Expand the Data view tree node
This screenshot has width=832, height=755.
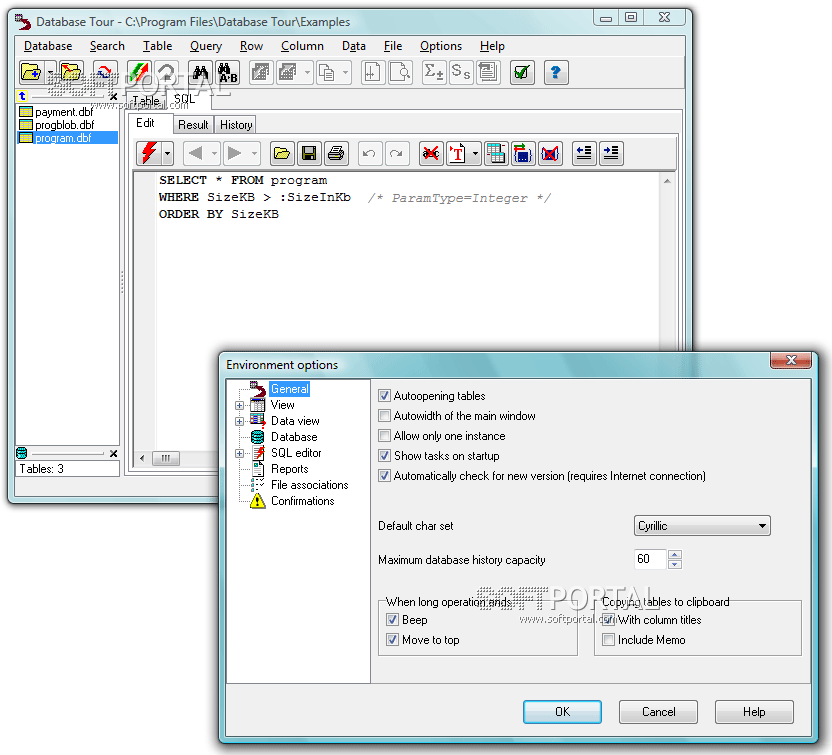pos(239,421)
